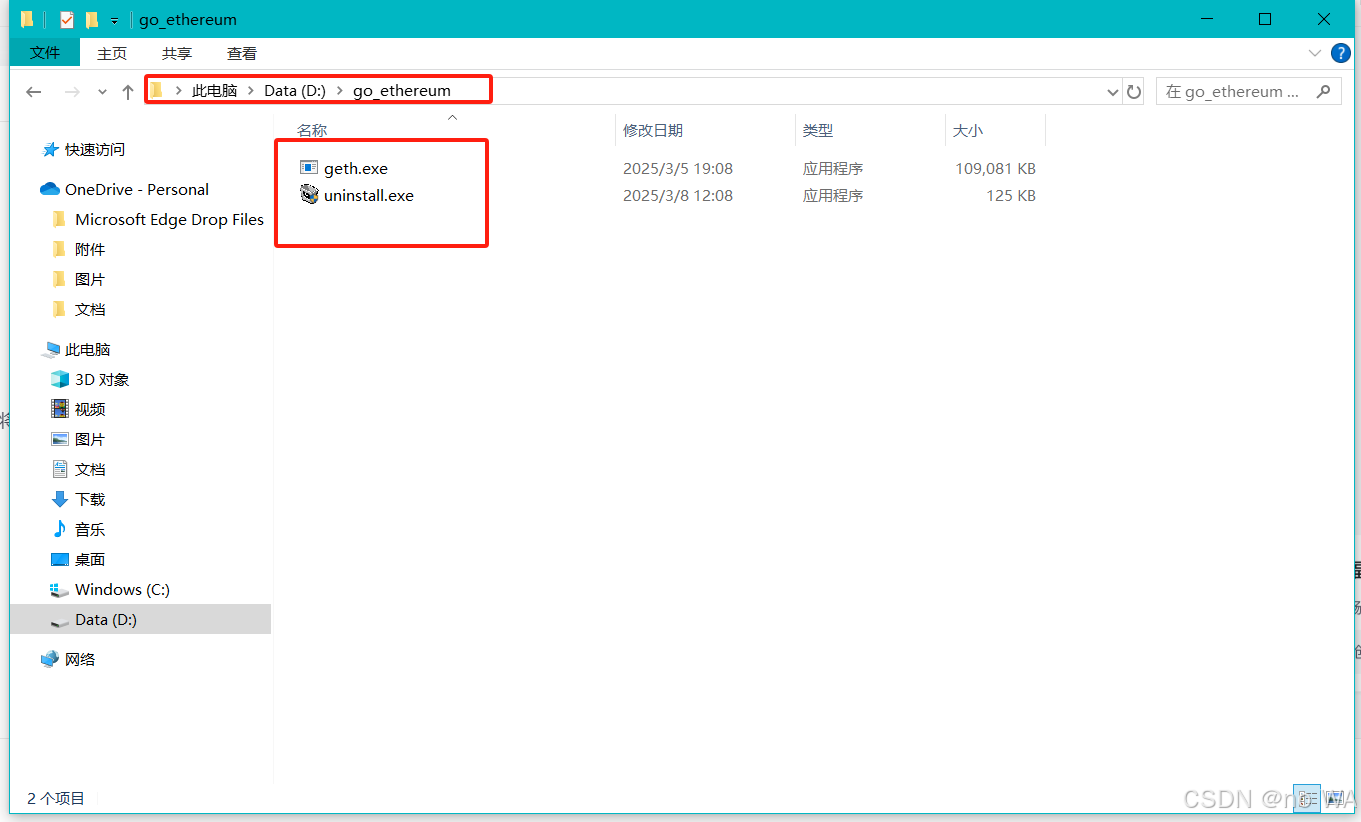The image size is (1361, 822).
Task: Switch to details view in status bar
Action: pos(1307,798)
